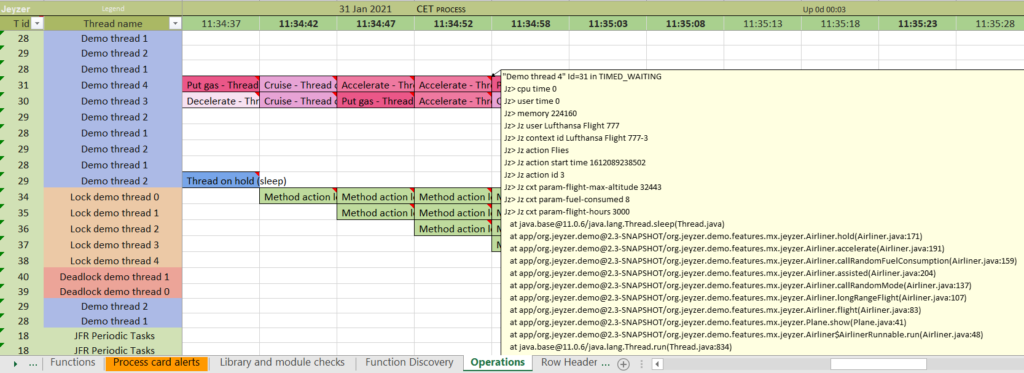
Task: Click the sheet tab navigation left arrow
Action: [x=14, y=364]
